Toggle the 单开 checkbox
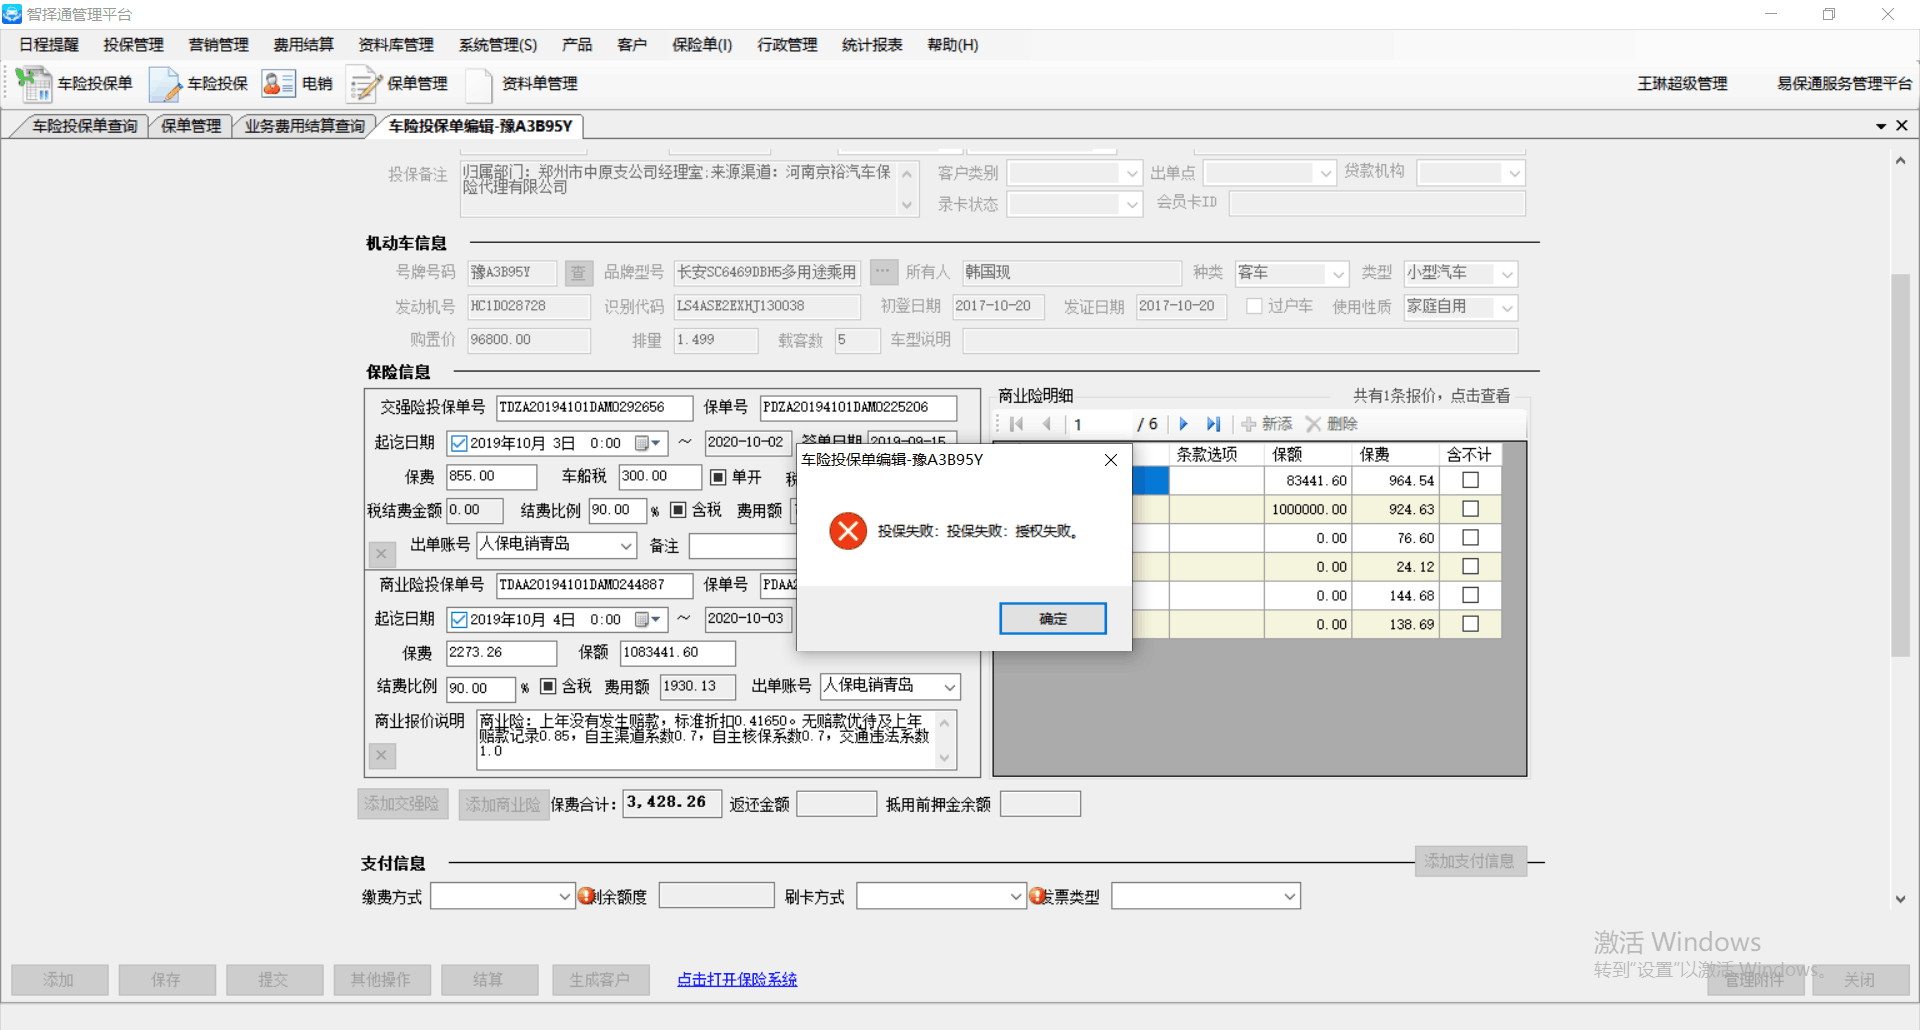 click(x=717, y=477)
